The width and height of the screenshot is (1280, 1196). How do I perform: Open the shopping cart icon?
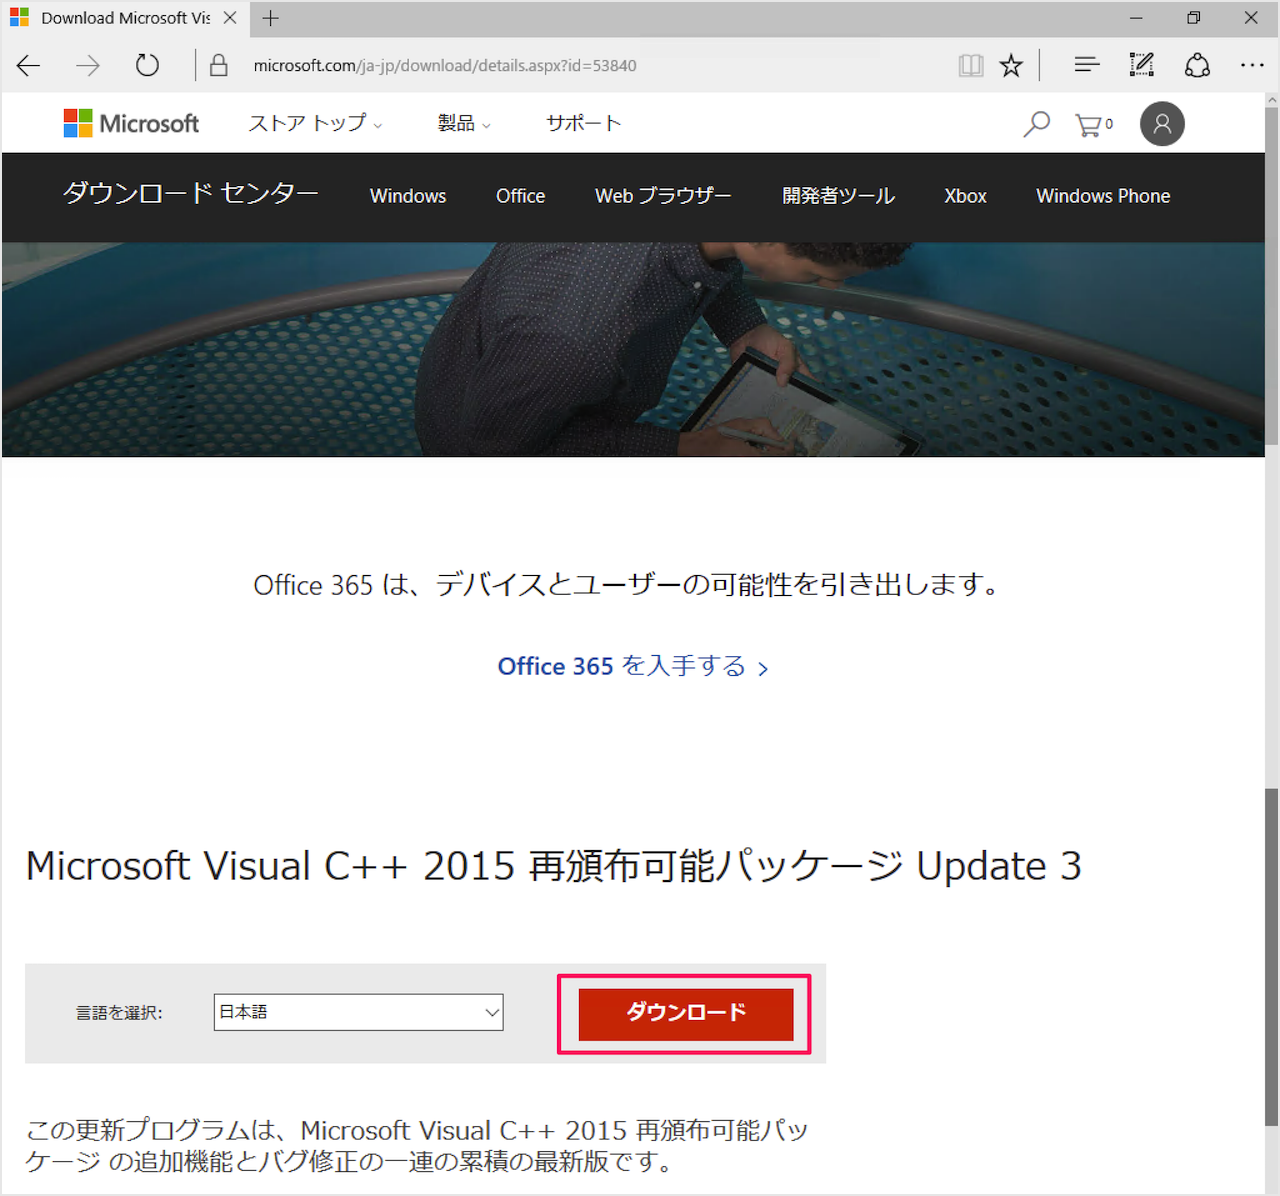pos(1093,125)
